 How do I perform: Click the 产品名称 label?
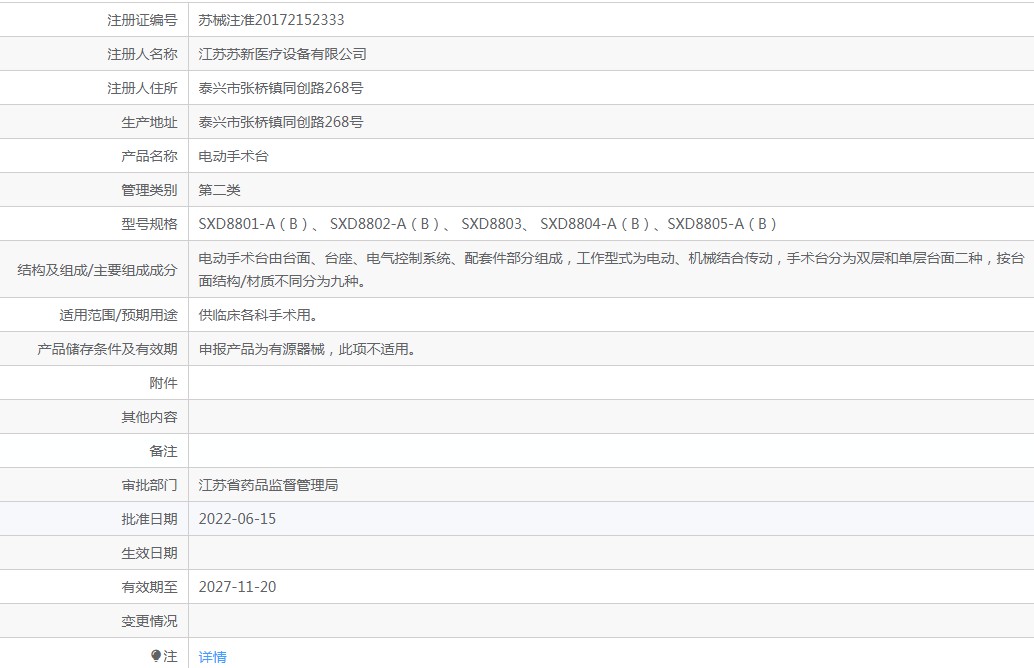tap(149, 156)
